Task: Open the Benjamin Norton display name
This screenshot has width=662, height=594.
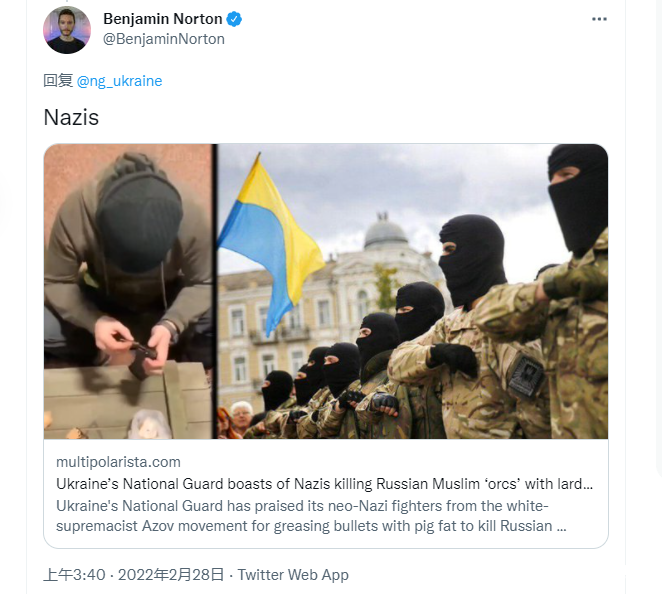Action: point(163,19)
